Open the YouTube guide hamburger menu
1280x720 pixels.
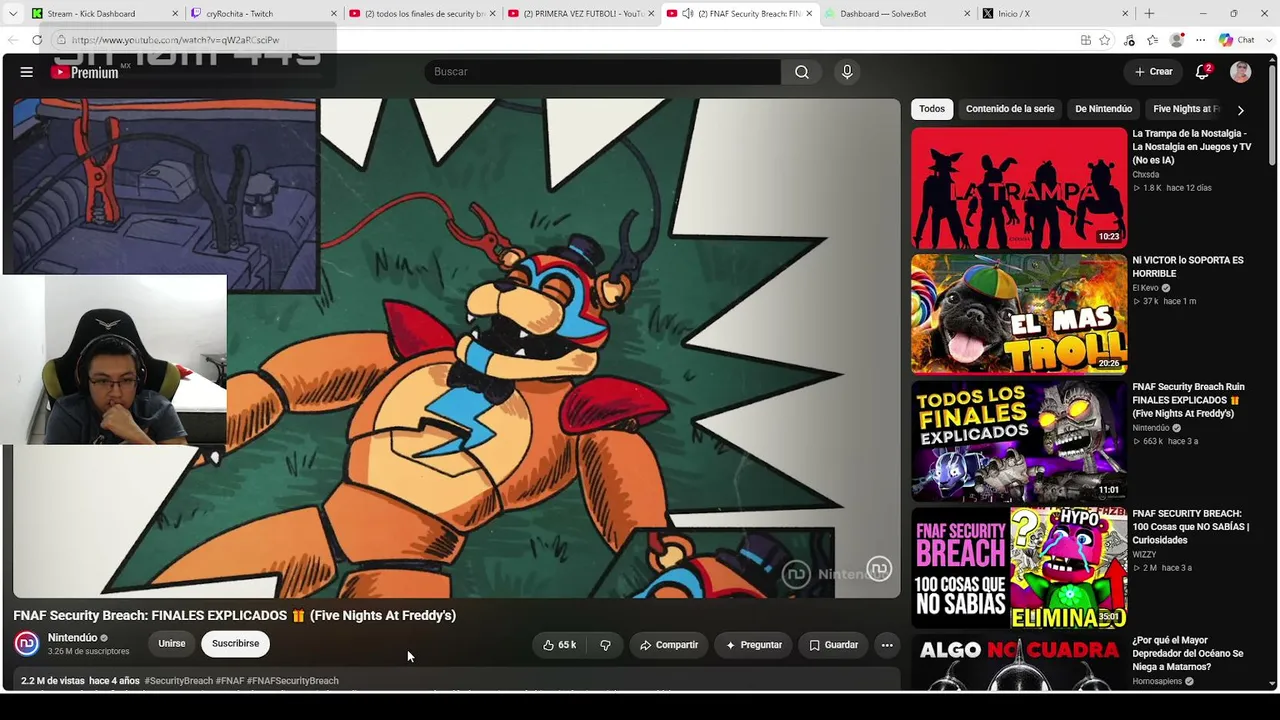click(x=27, y=72)
